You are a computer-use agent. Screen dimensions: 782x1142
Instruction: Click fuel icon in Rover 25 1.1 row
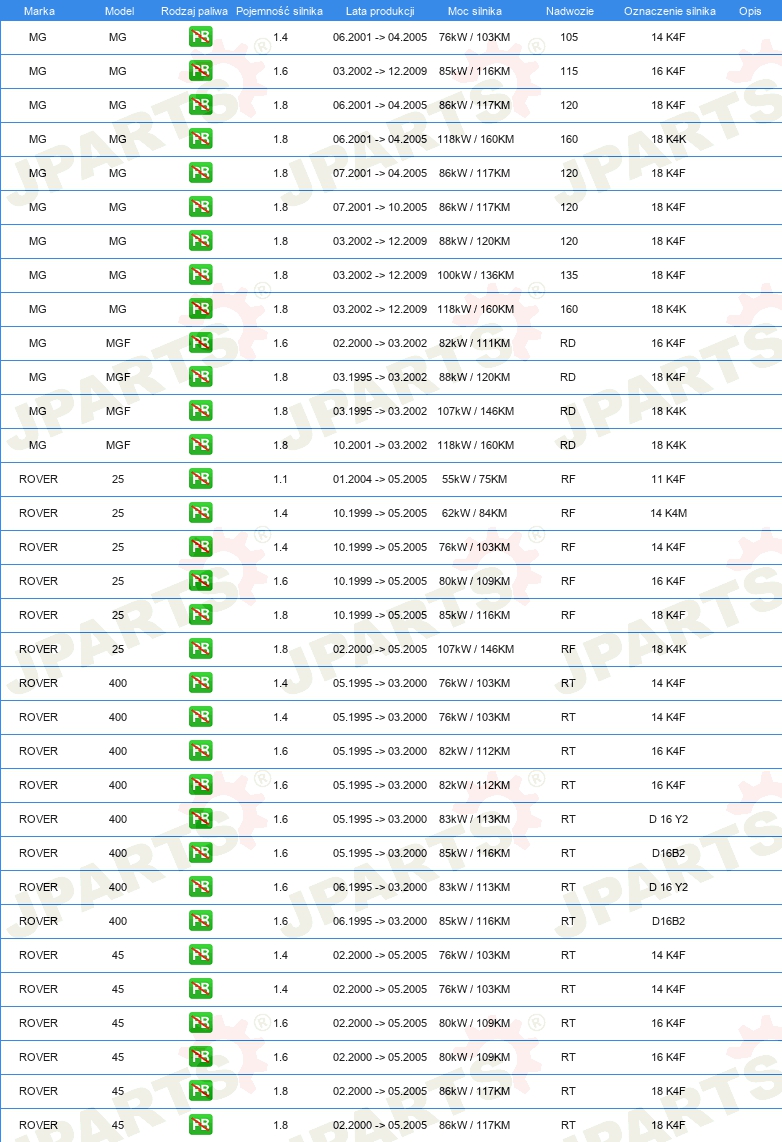coord(200,479)
